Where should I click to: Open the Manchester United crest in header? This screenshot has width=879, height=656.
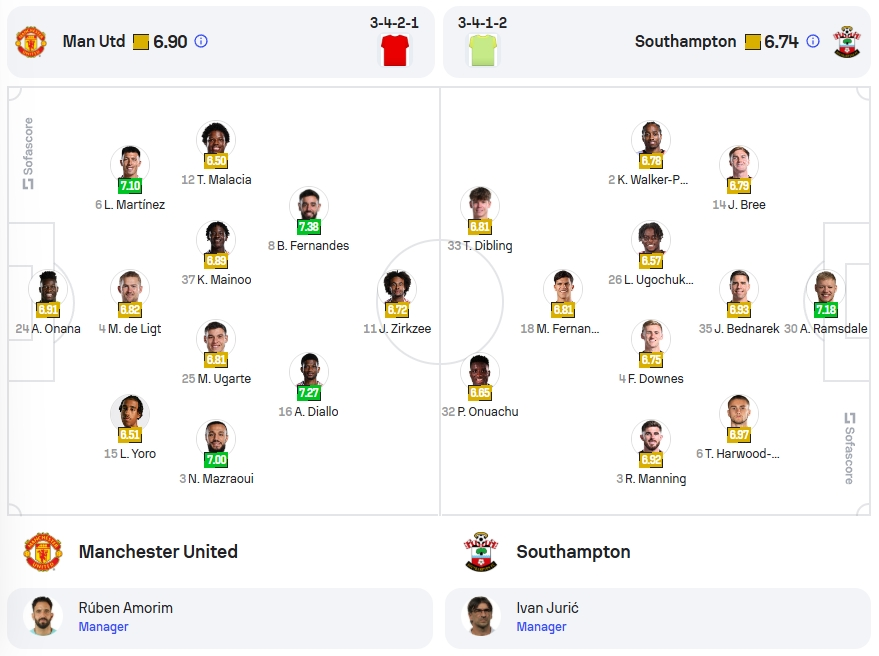click(31, 41)
